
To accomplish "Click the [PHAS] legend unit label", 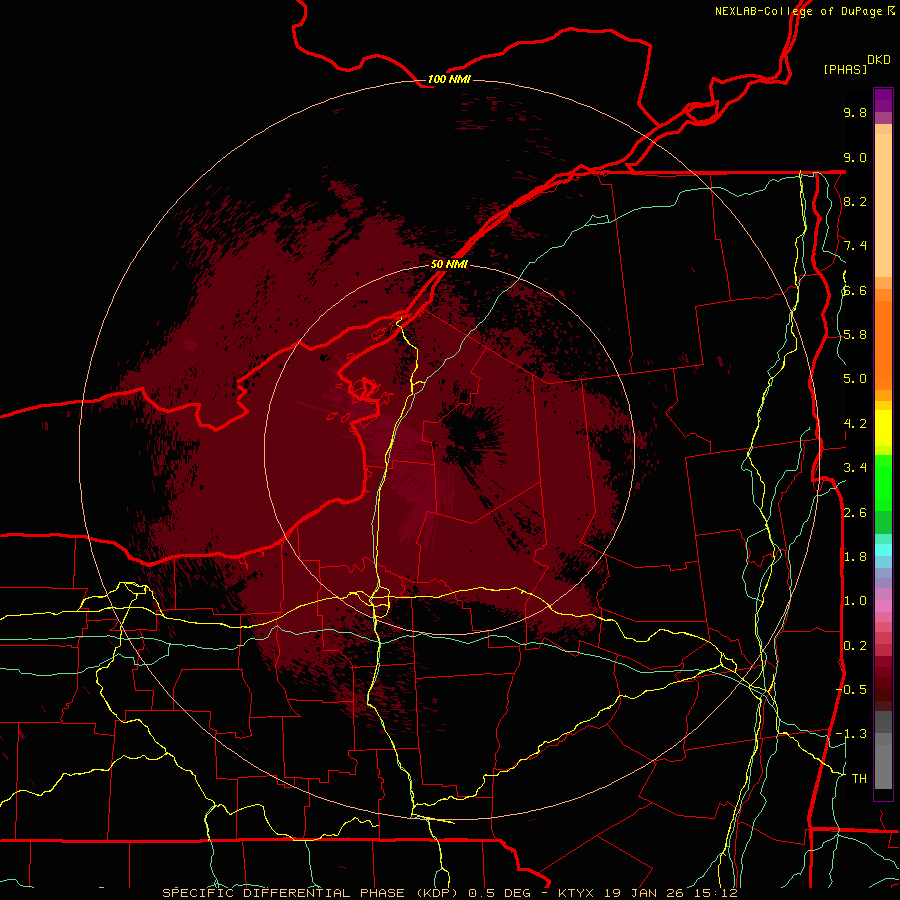I will [x=845, y=69].
